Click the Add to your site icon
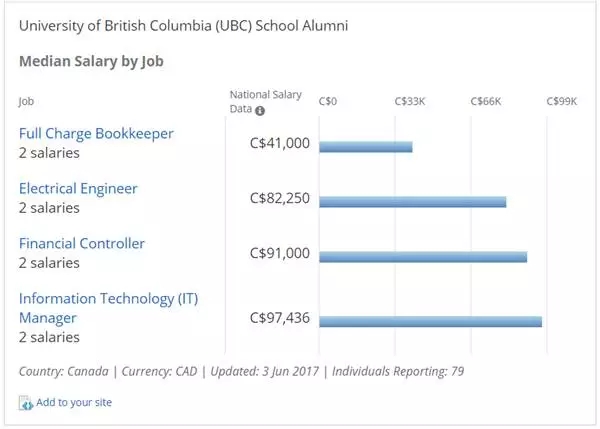The width and height of the screenshot is (600, 429). (x=26, y=403)
